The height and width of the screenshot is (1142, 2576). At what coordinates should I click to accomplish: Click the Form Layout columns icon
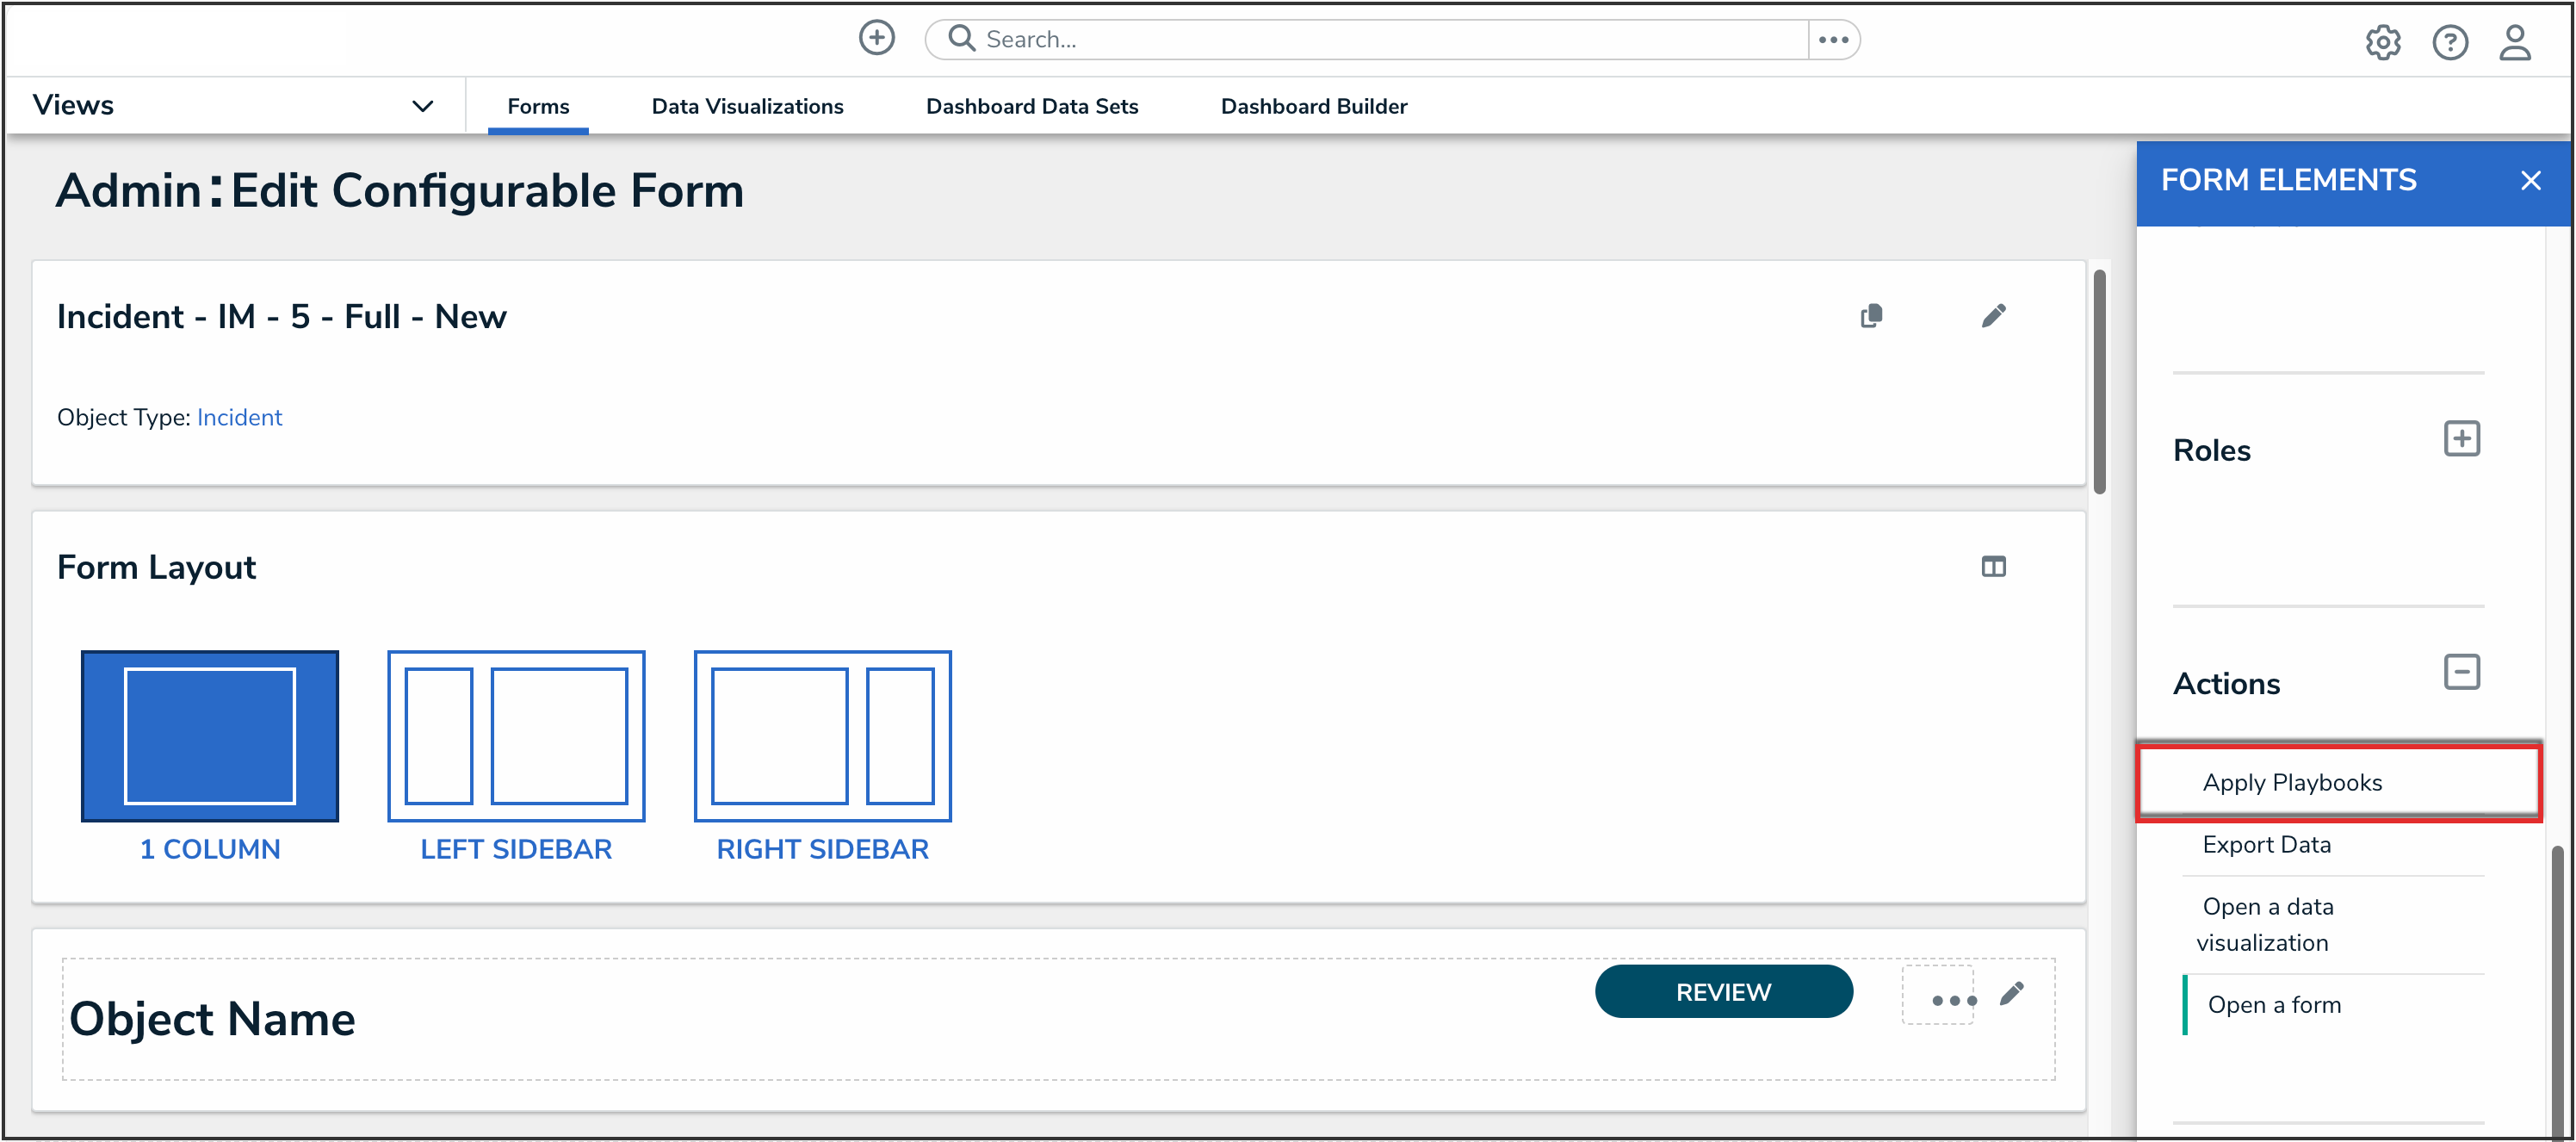click(1993, 567)
